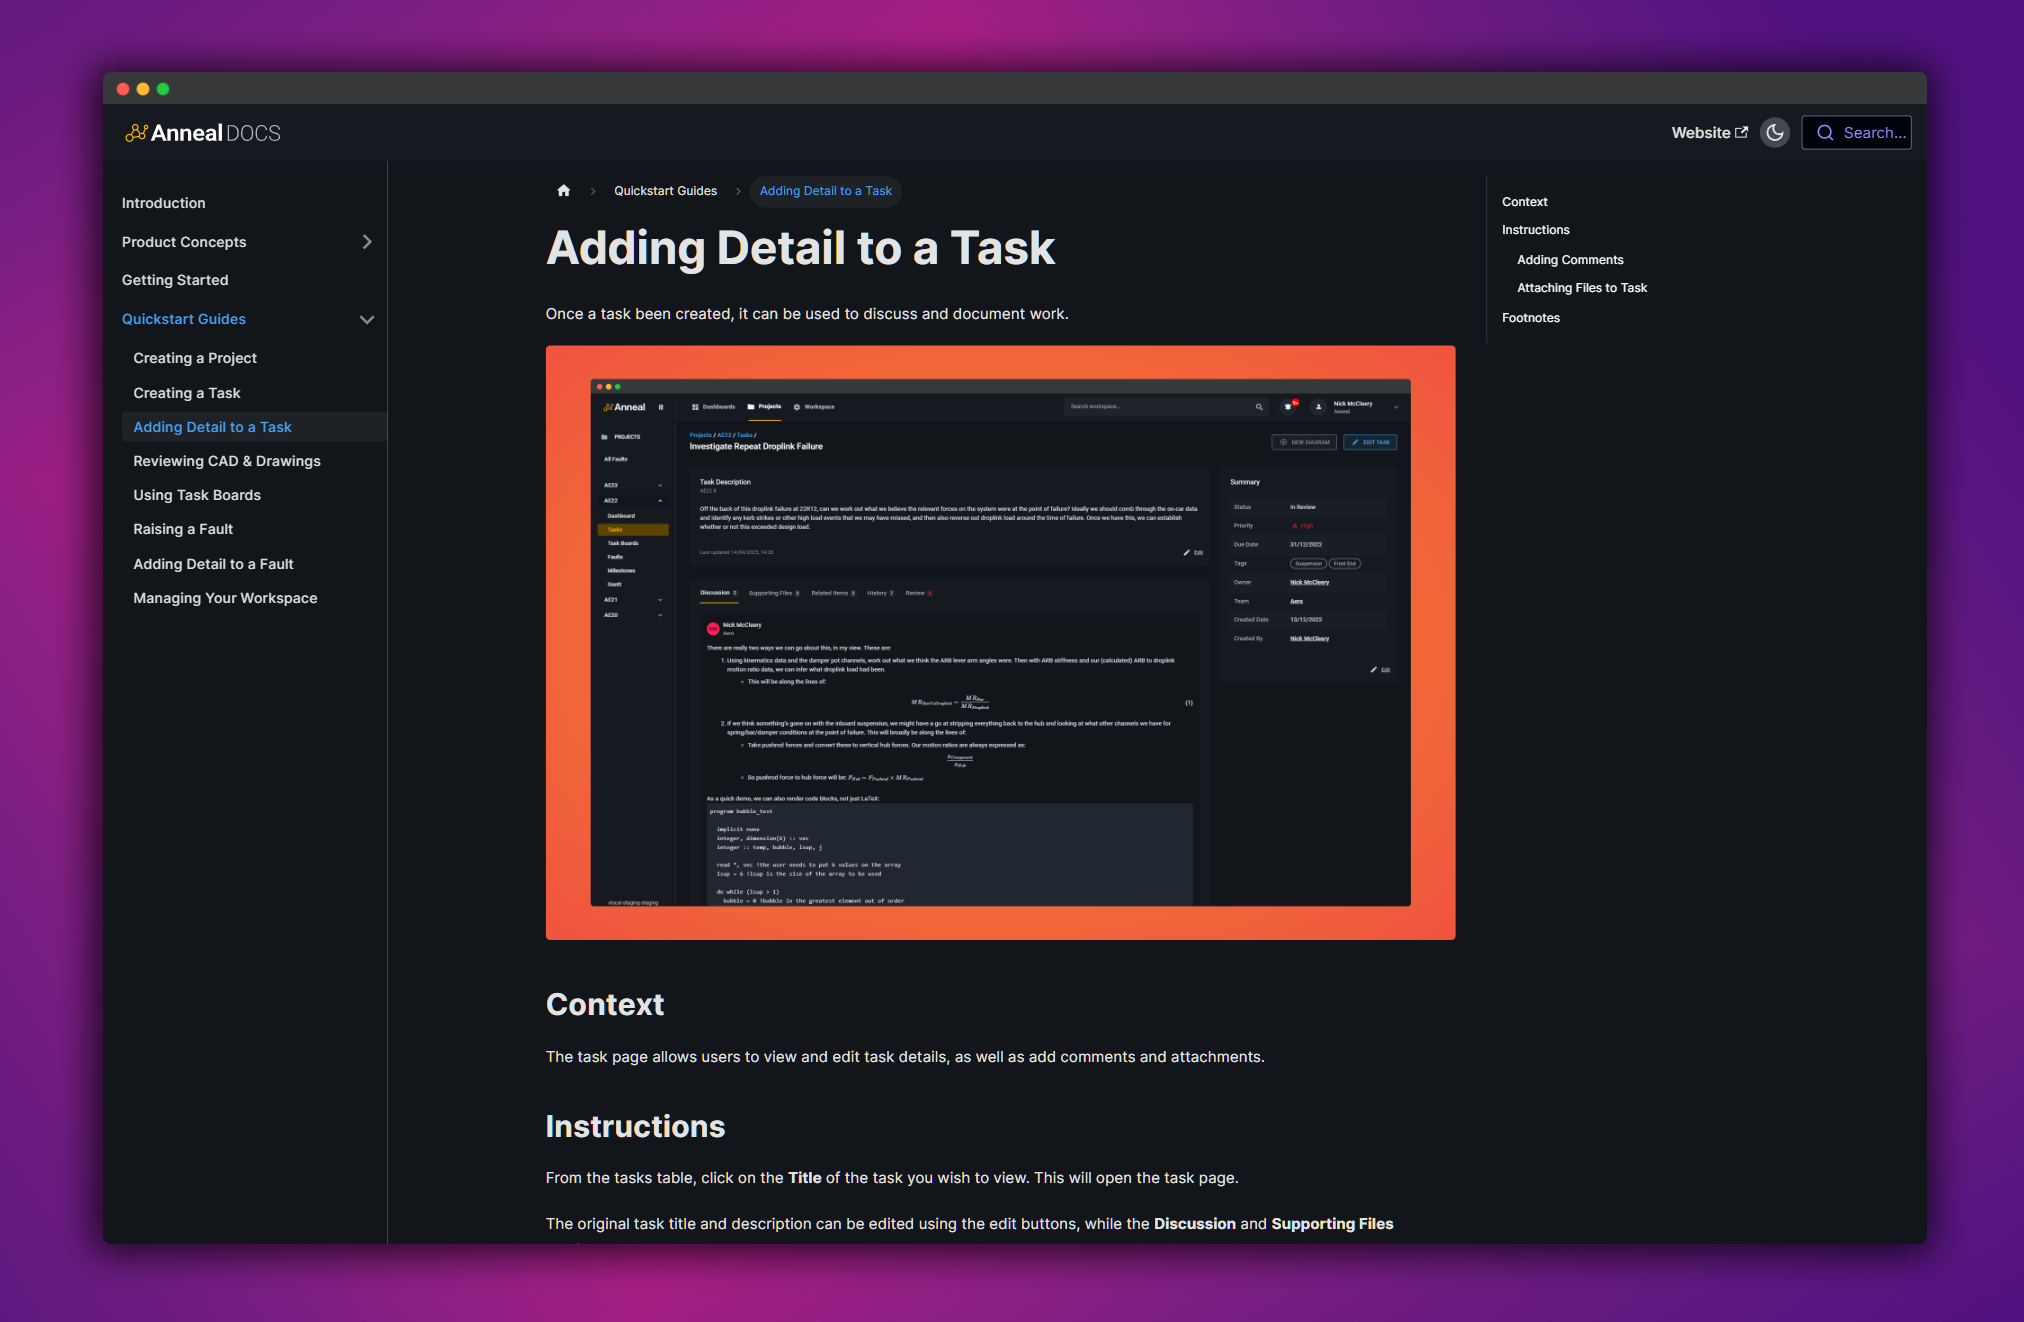Click Adding Detail to a Task breadcrumb
The width and height of the screenshot is (2024, 1322).
[825, 191]
